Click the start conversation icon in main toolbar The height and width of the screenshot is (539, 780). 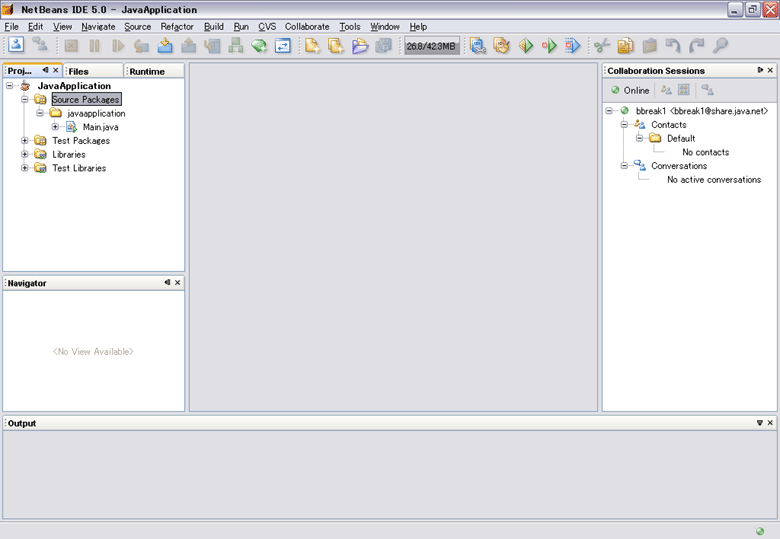[x=40, y=45]
